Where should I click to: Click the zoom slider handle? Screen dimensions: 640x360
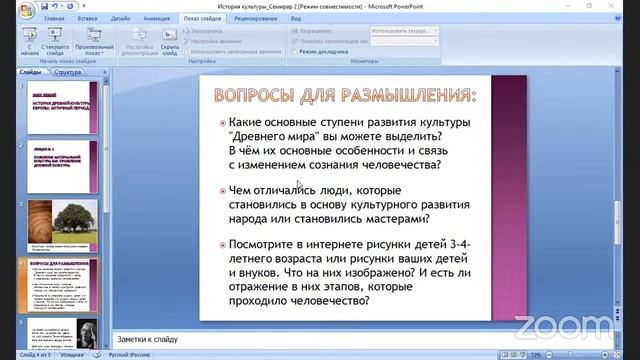[570, 355]
